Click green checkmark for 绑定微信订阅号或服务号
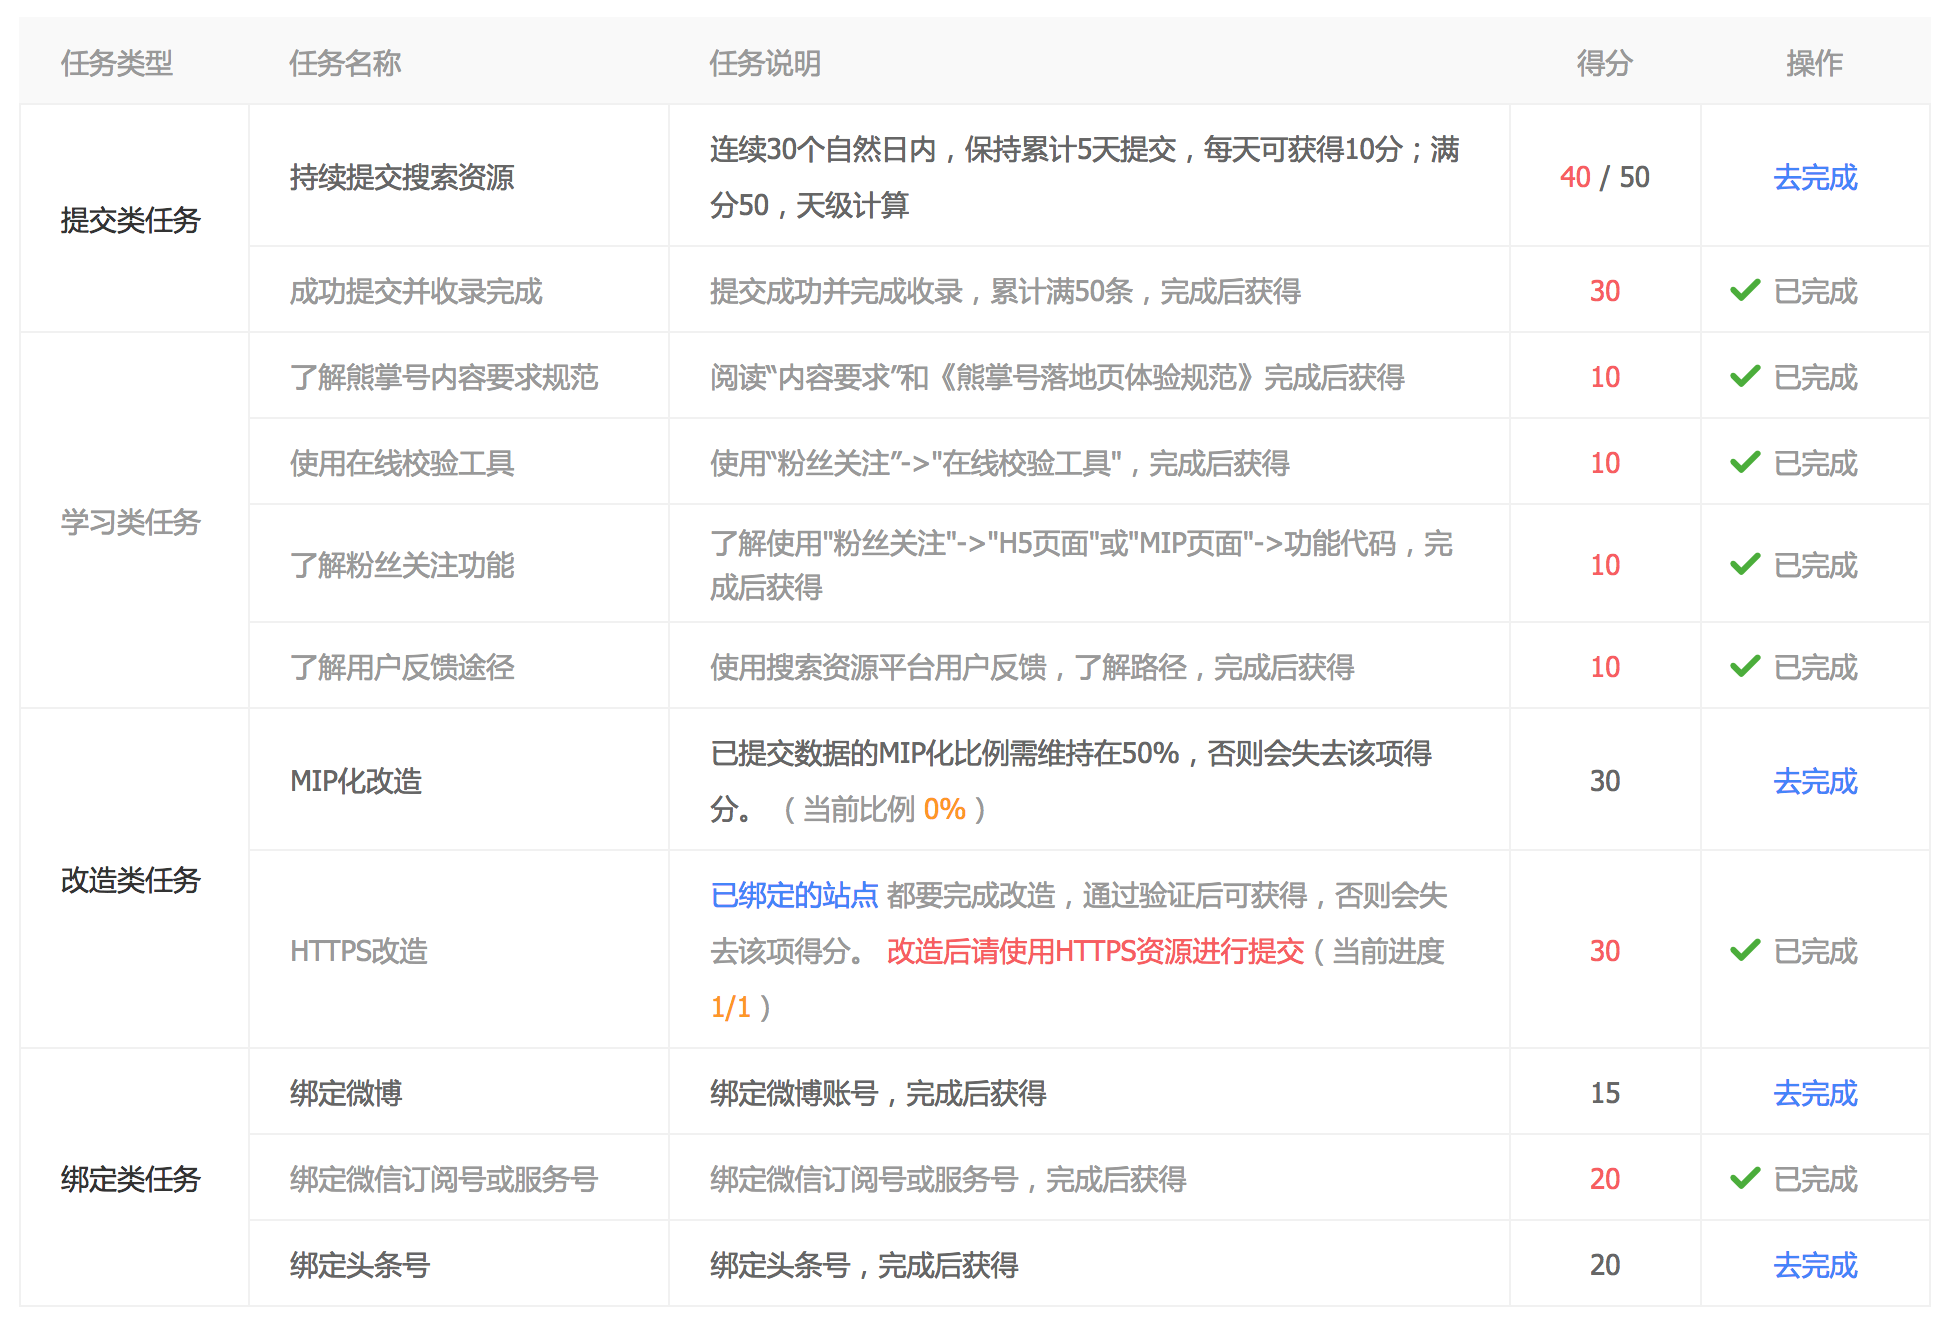 [1745, 1179]
